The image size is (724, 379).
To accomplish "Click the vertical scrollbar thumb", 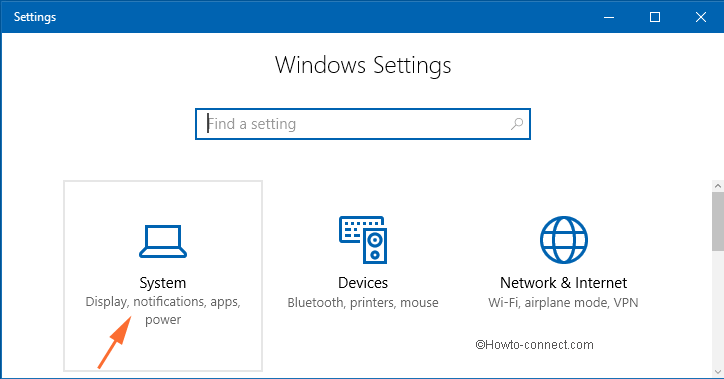I will click(x=718, y=222).
